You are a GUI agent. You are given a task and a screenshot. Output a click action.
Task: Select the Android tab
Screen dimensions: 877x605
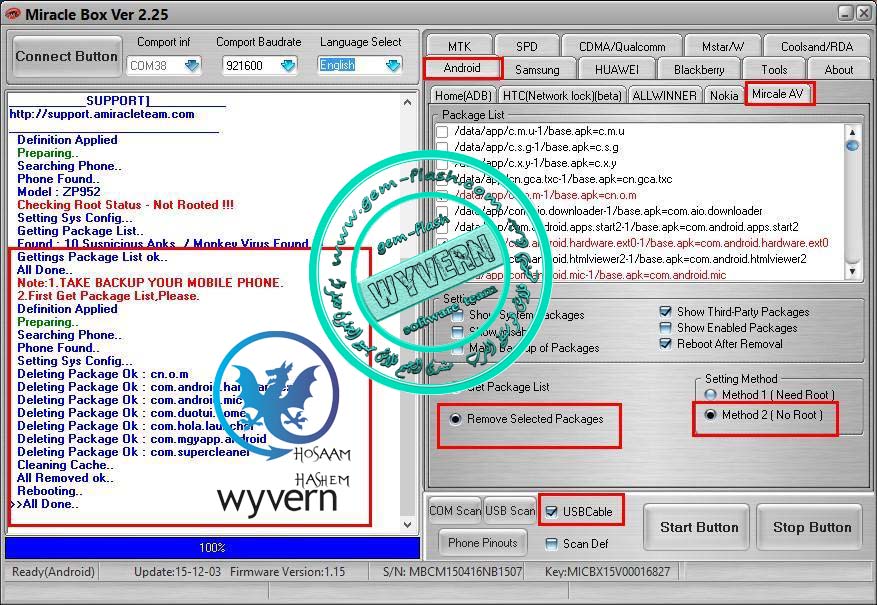462,68
